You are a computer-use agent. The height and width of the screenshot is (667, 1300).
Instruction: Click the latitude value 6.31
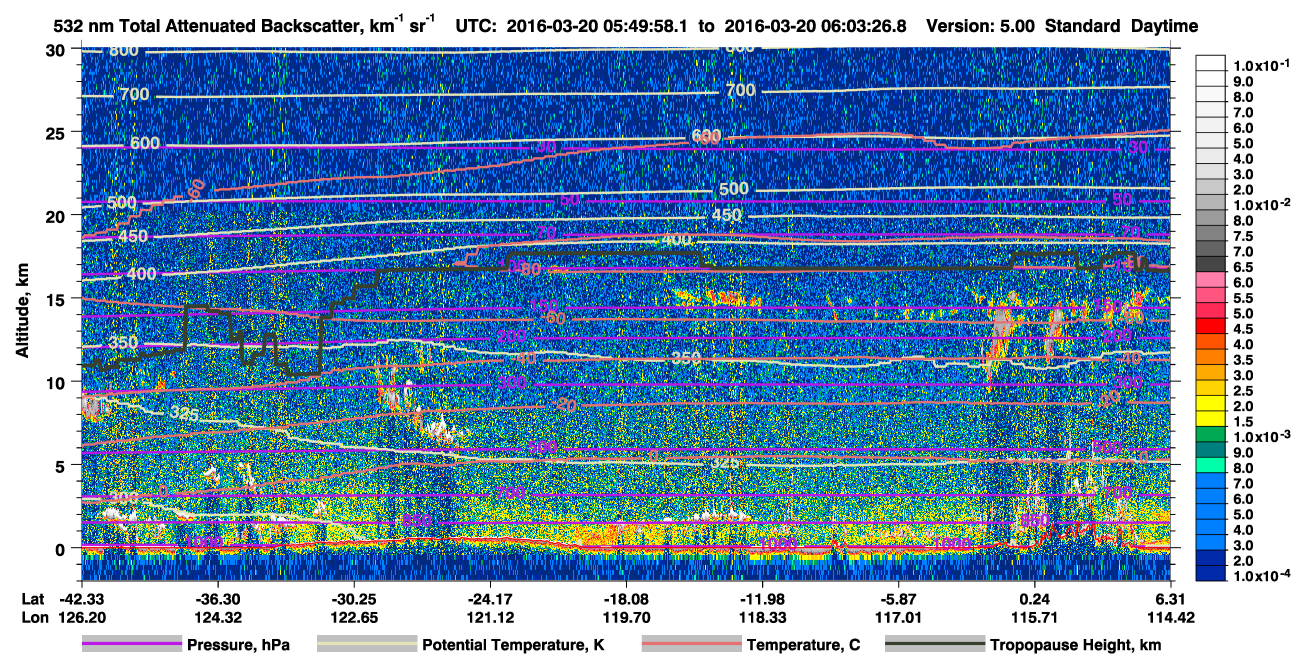[x=1172, y=598]
